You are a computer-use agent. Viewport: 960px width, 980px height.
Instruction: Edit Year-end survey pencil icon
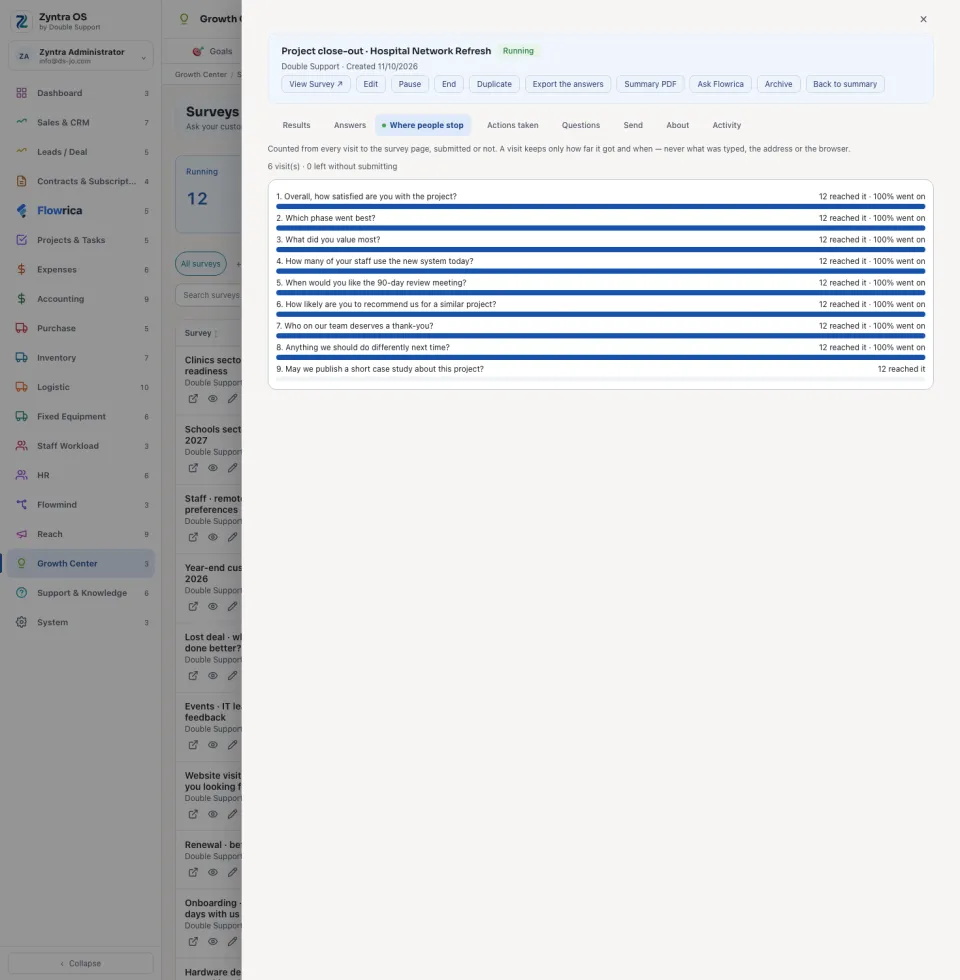pos(232,607)
